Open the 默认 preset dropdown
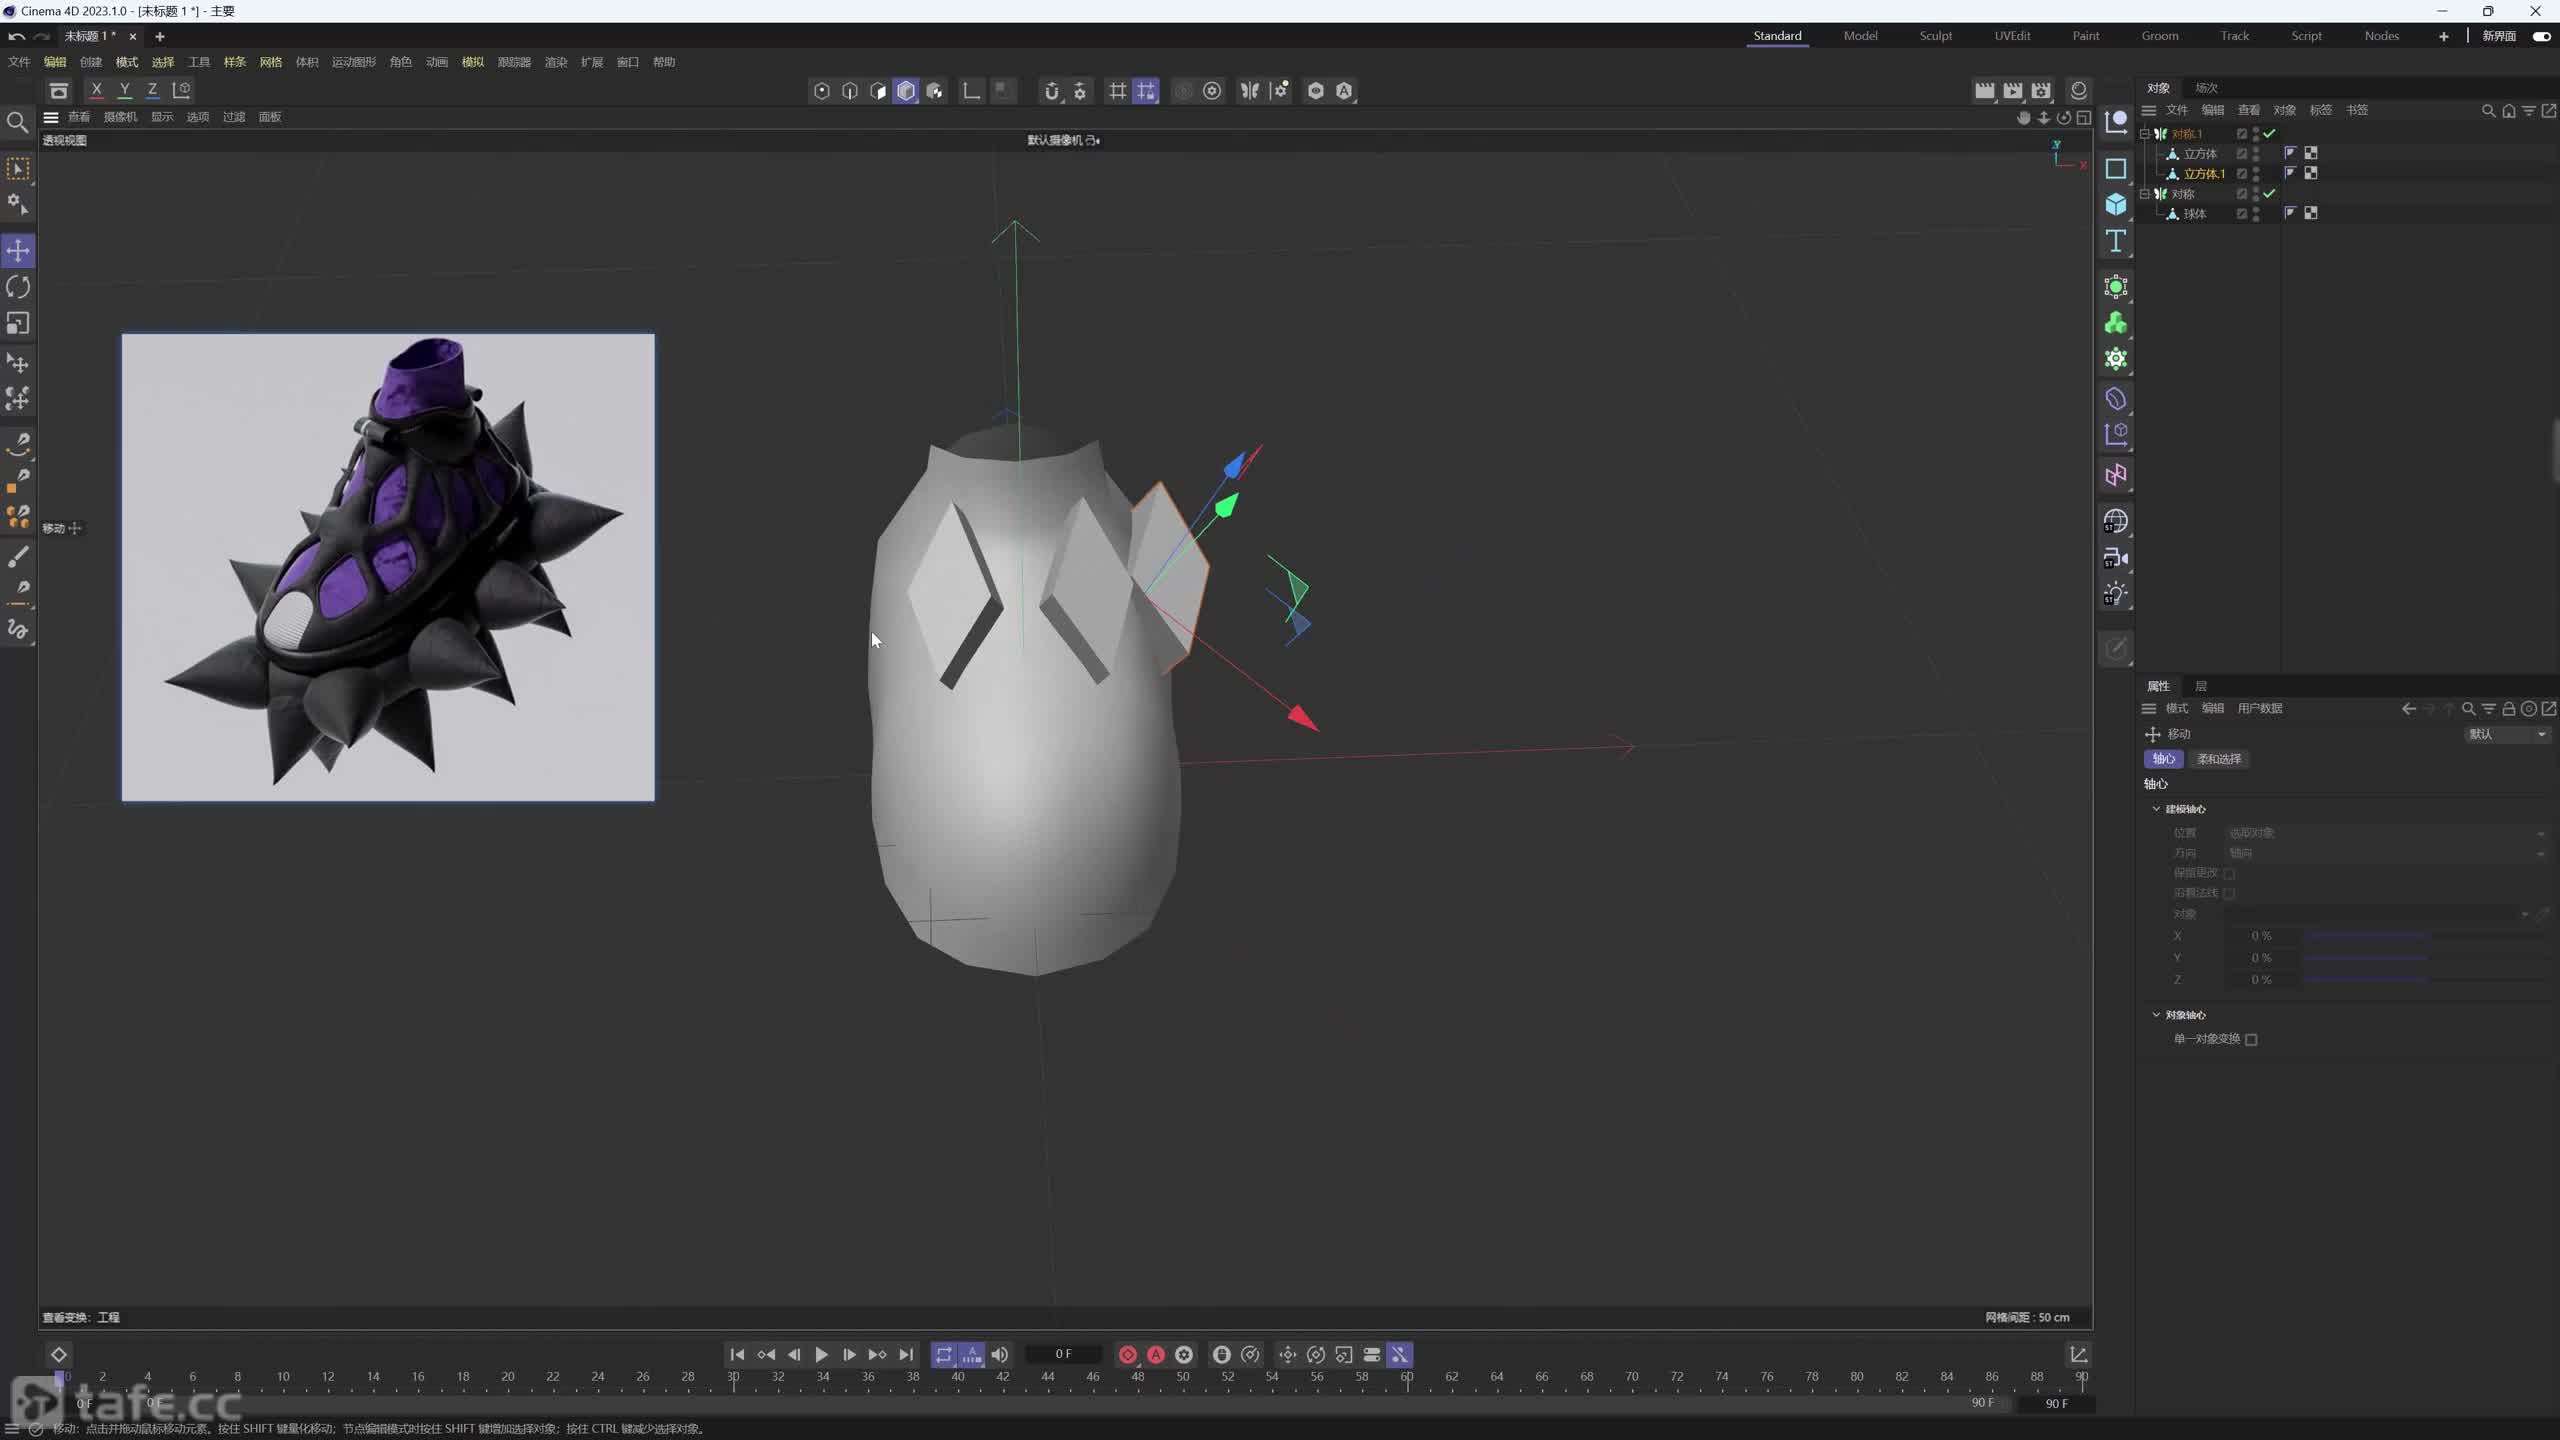 pos(2507,734)
